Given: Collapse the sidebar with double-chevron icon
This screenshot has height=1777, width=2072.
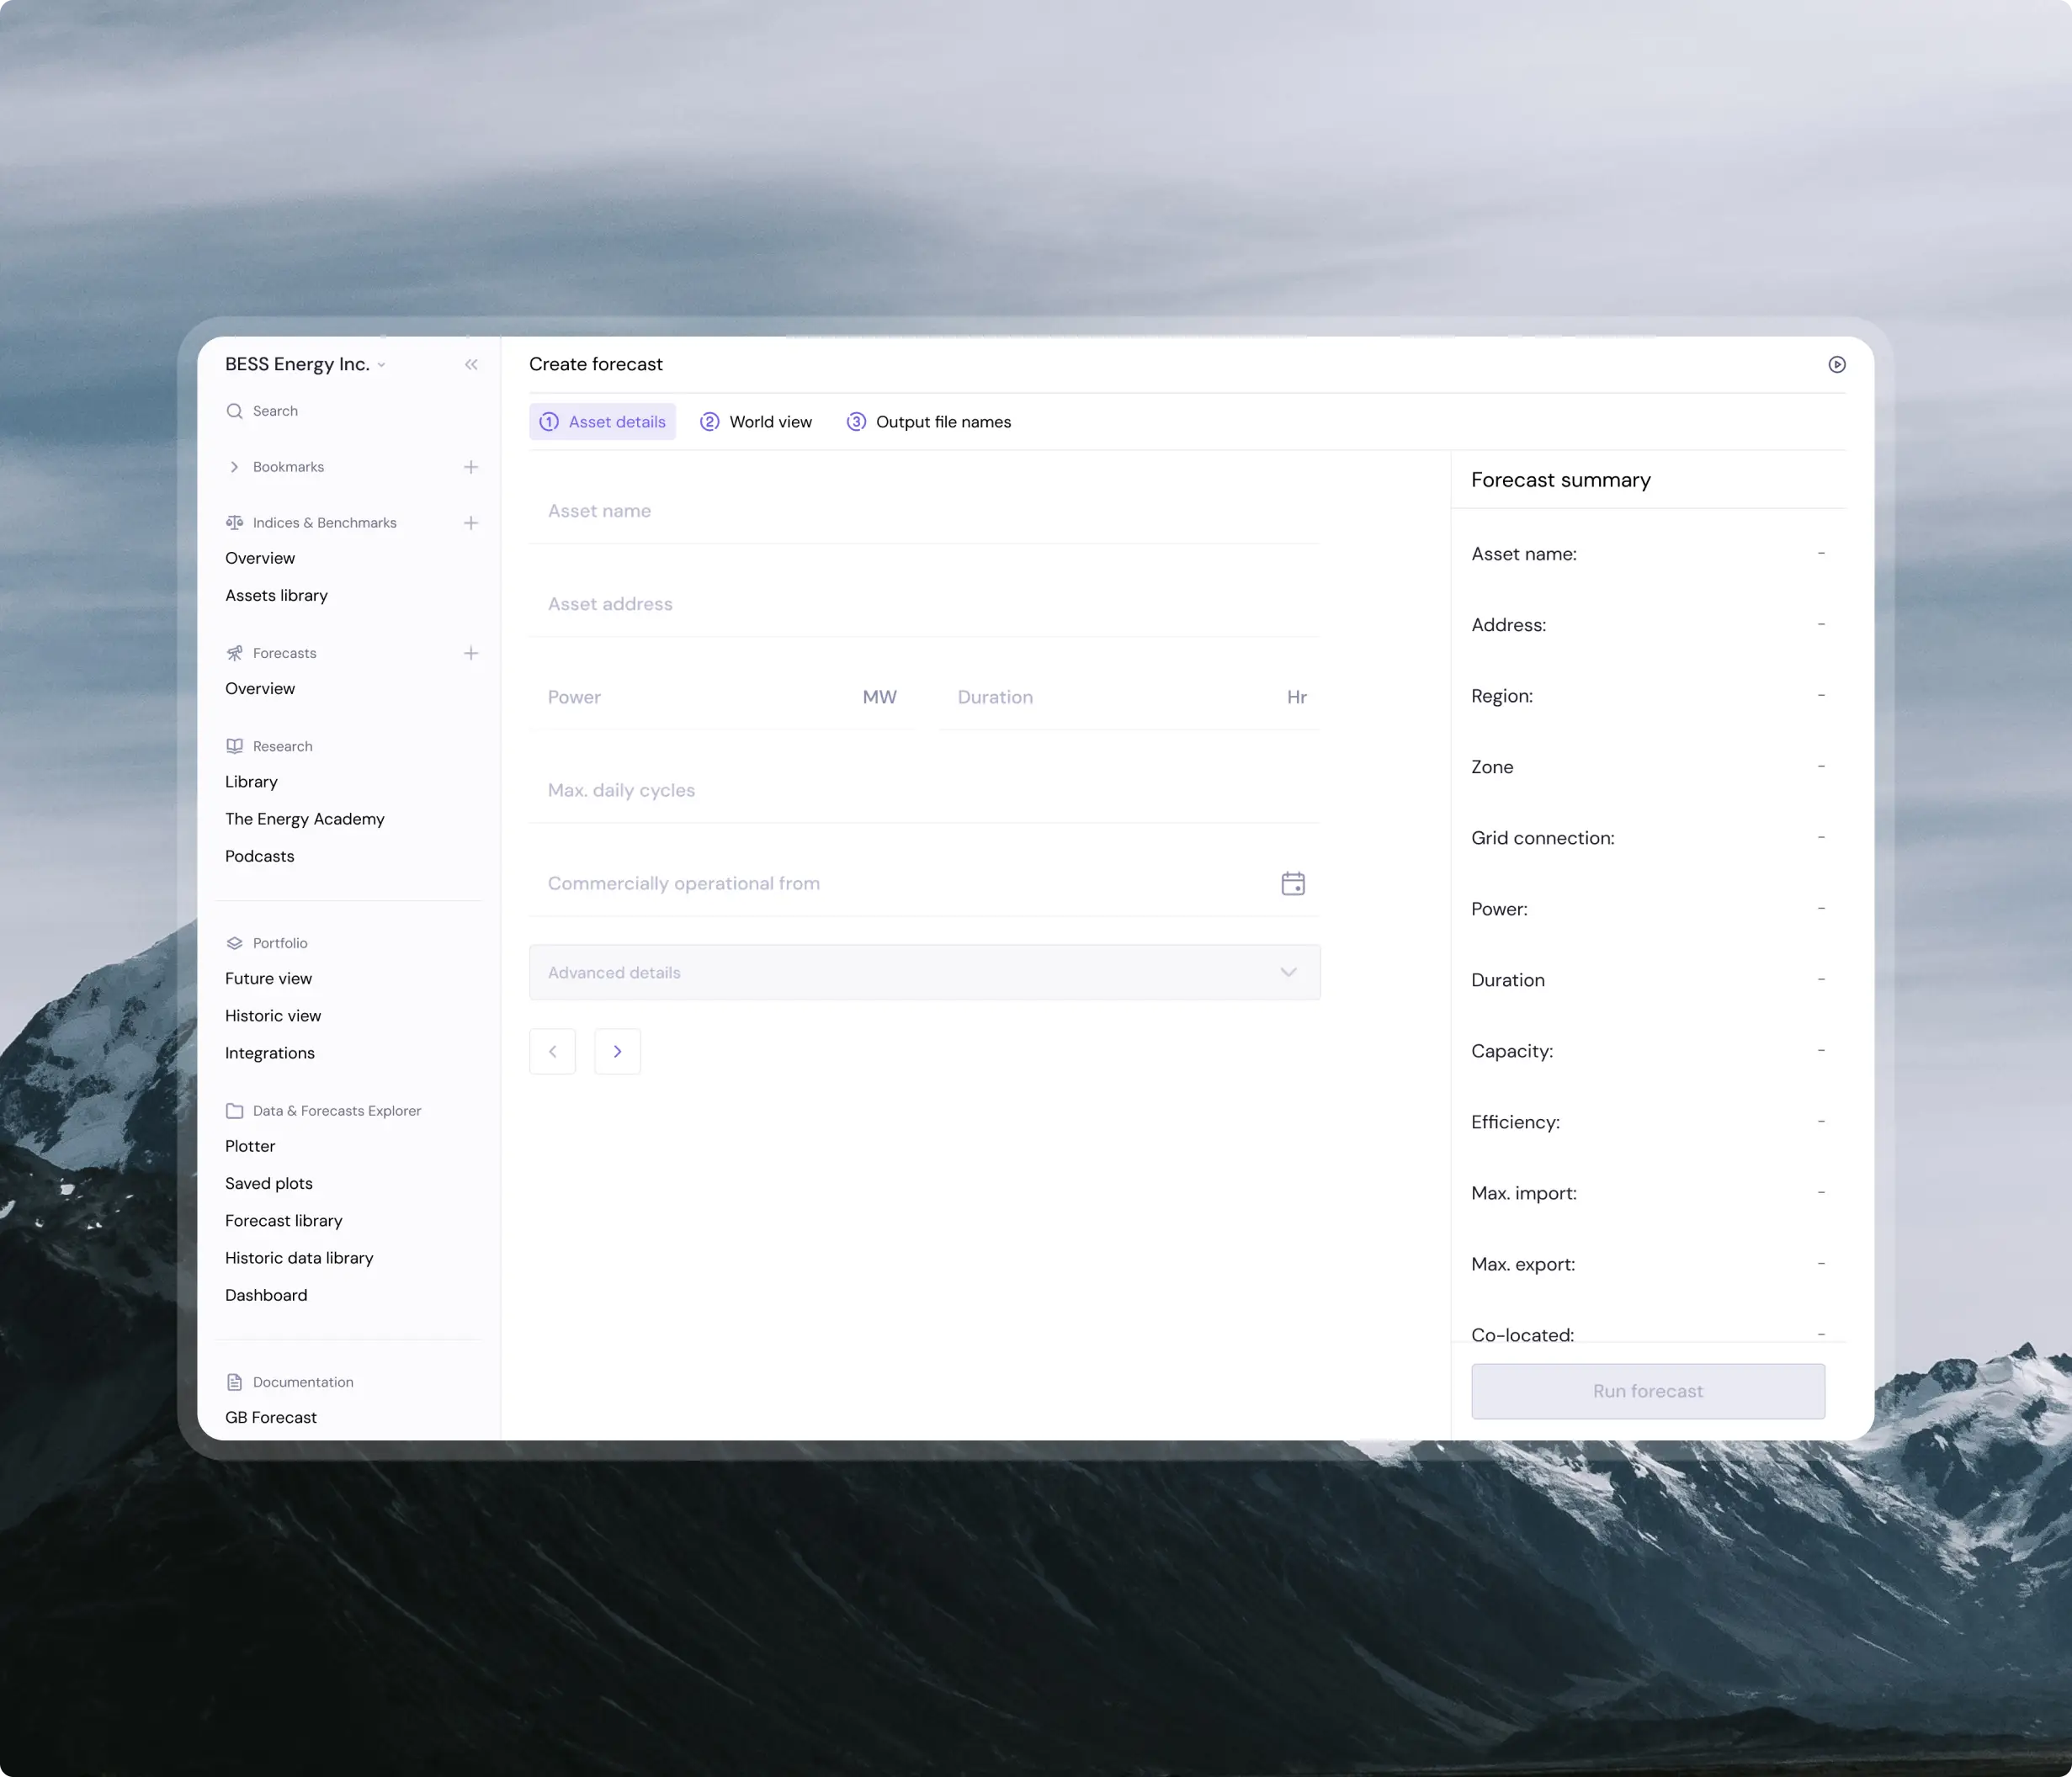Looking at the screenshot, I should click(471, 365).
